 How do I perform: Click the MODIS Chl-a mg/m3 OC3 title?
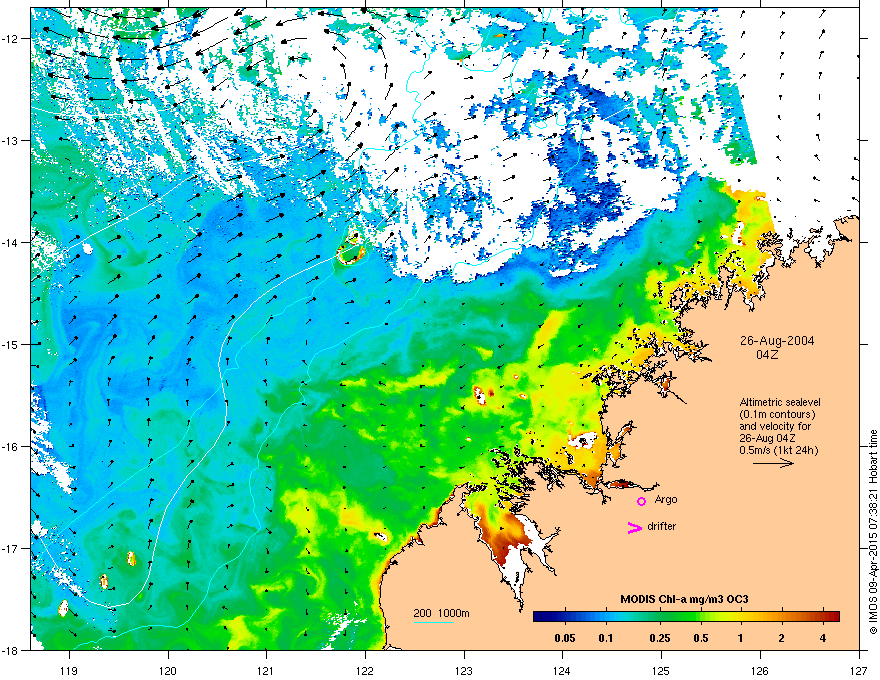[684, 599]
